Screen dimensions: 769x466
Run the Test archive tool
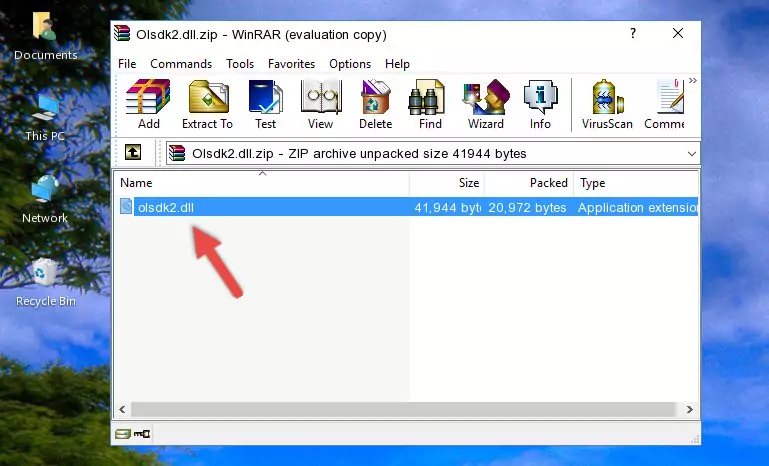pyautogui.click(x=265, y=104)
